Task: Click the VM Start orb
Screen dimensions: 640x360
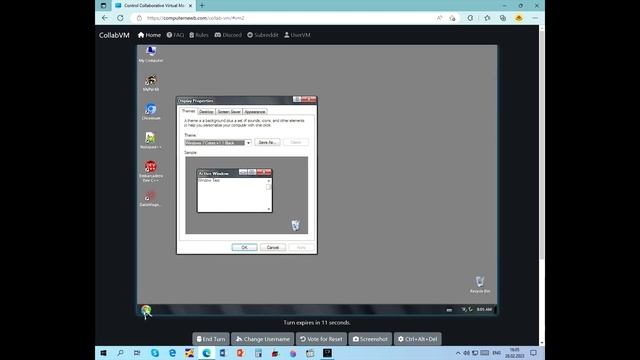Action: (x=146, y=311)
